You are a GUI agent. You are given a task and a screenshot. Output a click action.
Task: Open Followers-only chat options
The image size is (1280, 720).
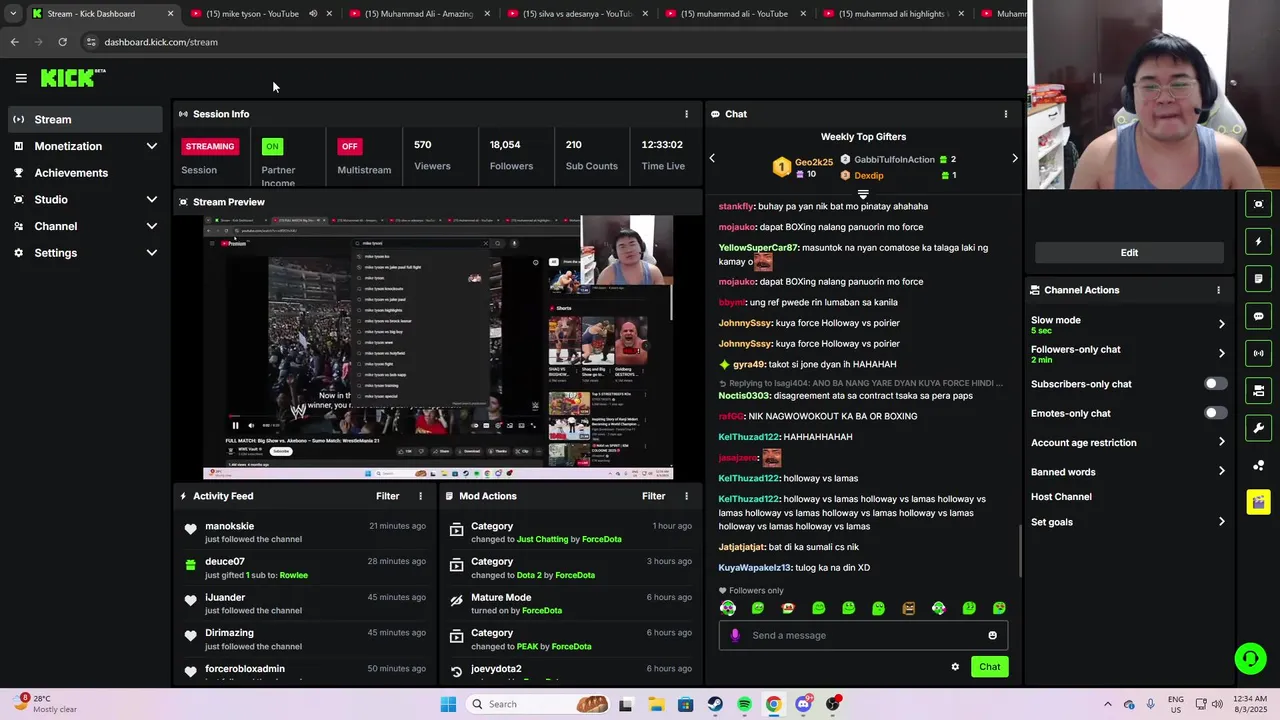point(1128,353)
